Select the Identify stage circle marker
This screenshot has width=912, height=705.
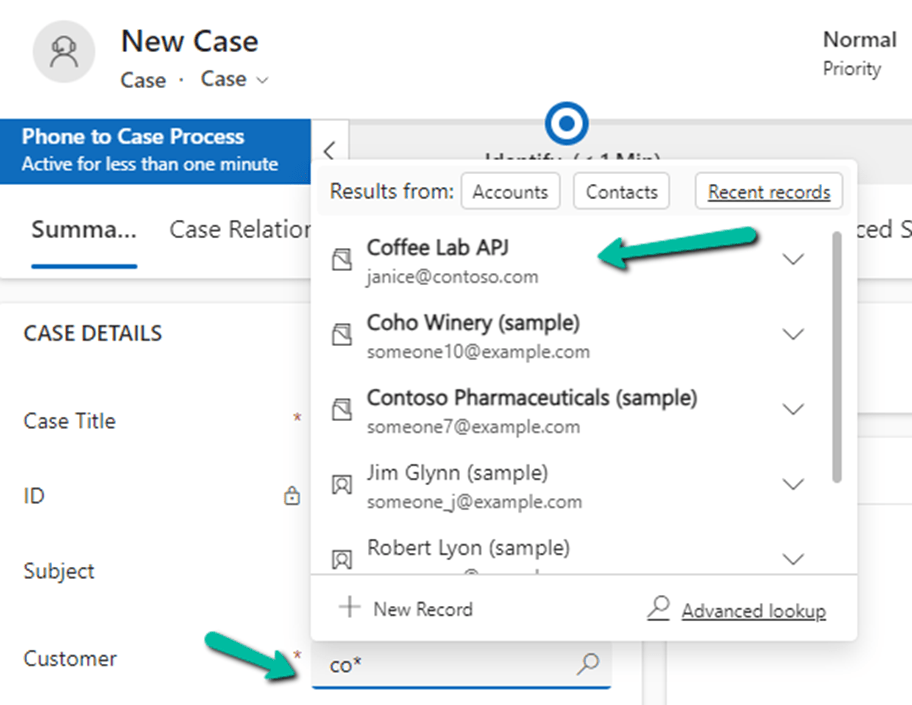pyautogui.click(x=567, y=124)
